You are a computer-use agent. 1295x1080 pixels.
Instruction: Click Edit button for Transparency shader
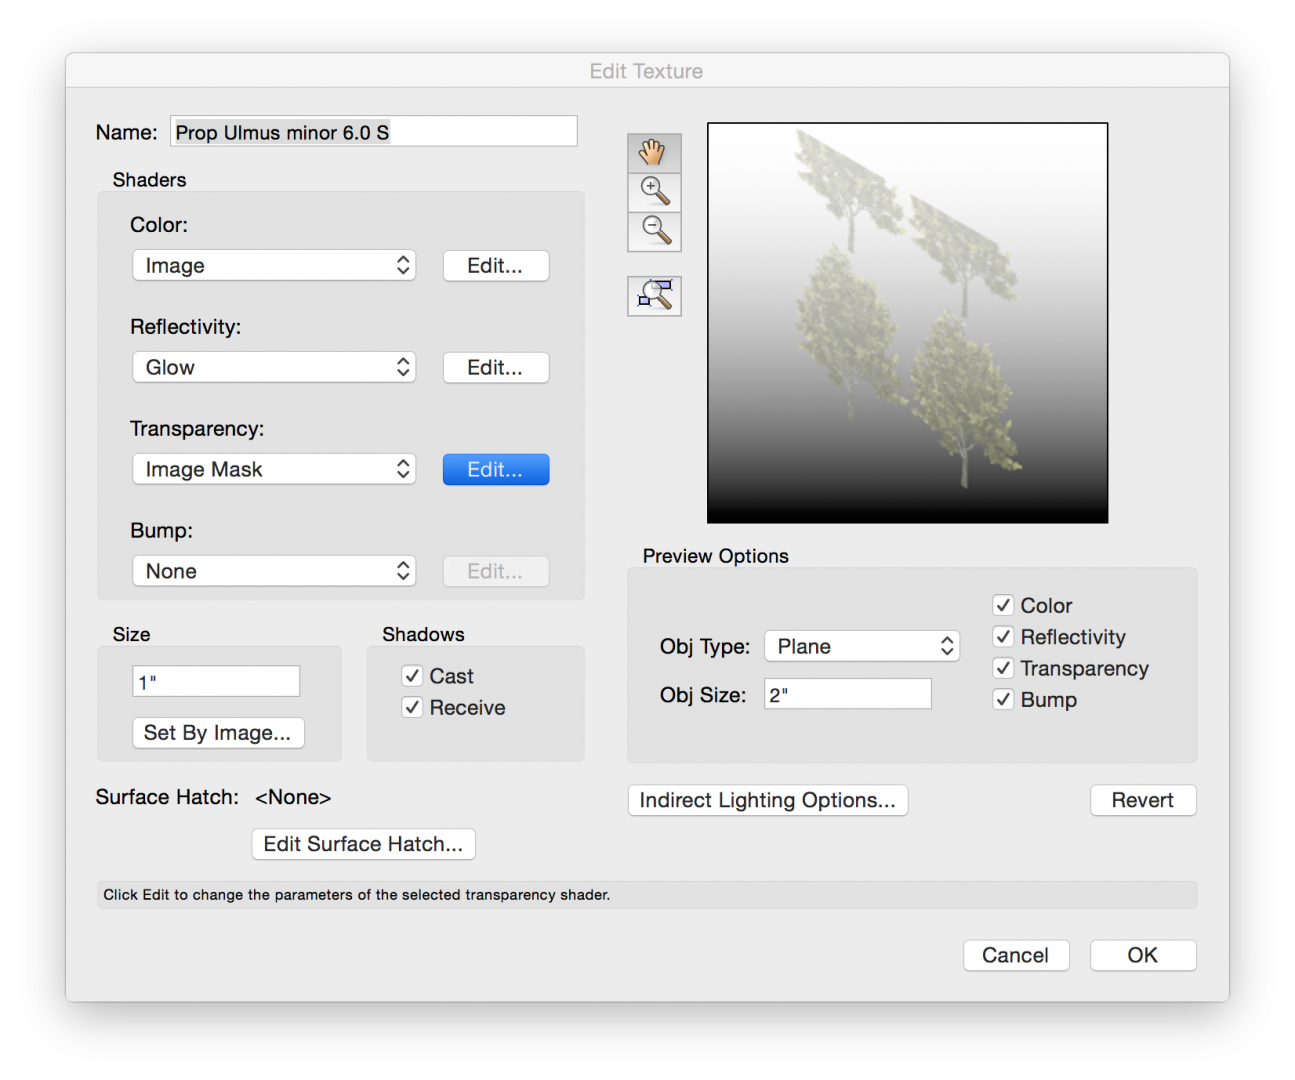(x=495, y=470)
